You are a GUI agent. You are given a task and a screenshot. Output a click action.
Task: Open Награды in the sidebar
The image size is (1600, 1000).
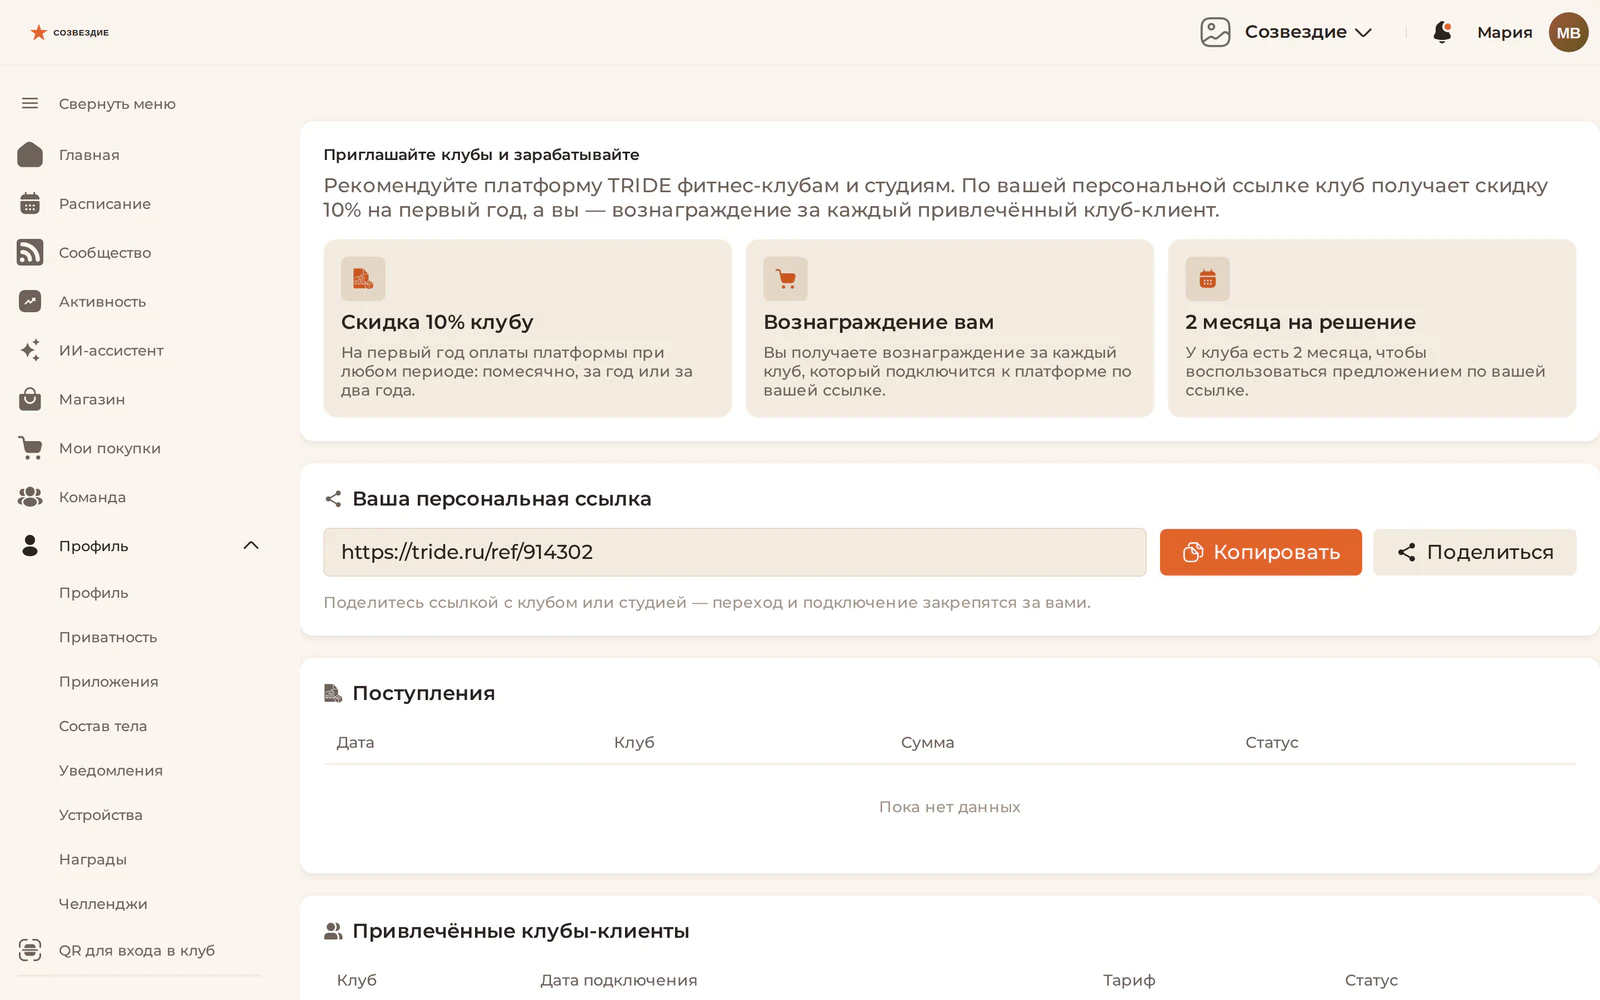point(92,859)
